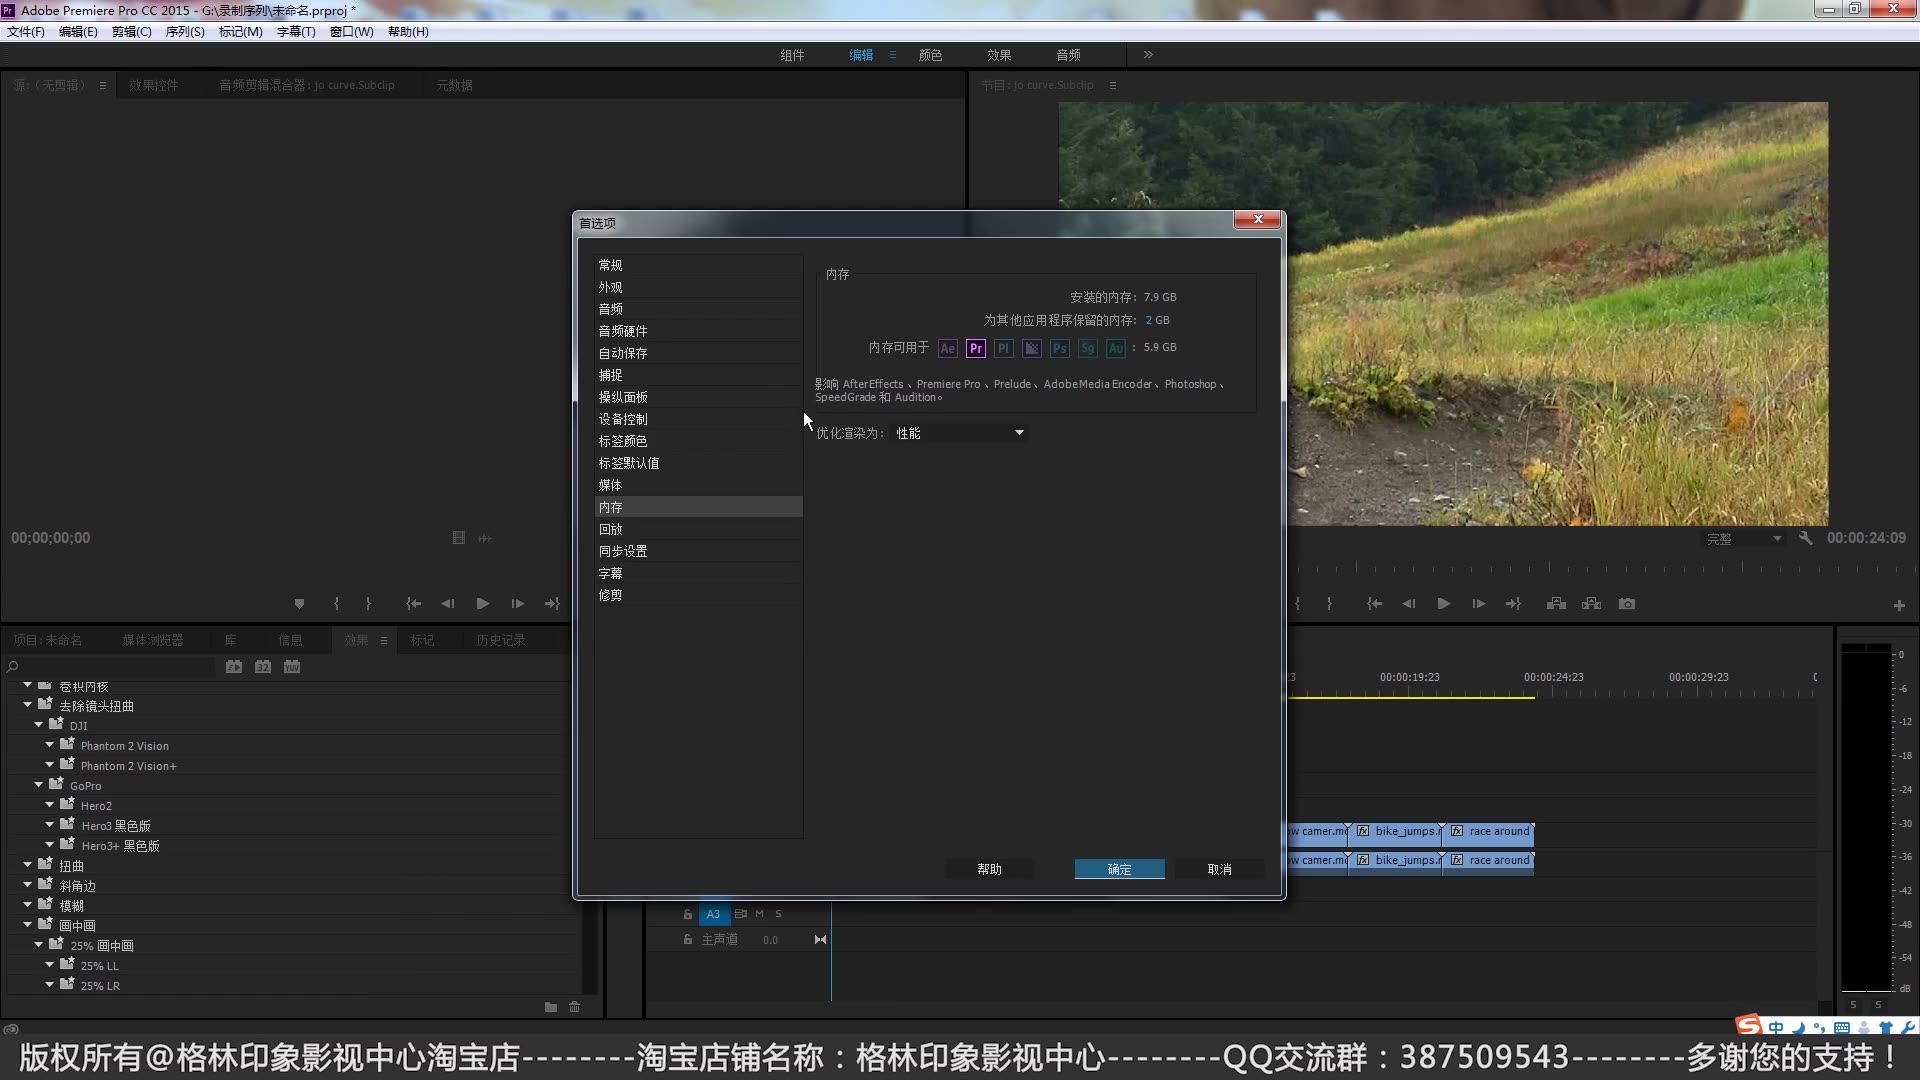
Task: Open the optimize rendering dropdown
Action: (959, 433)
